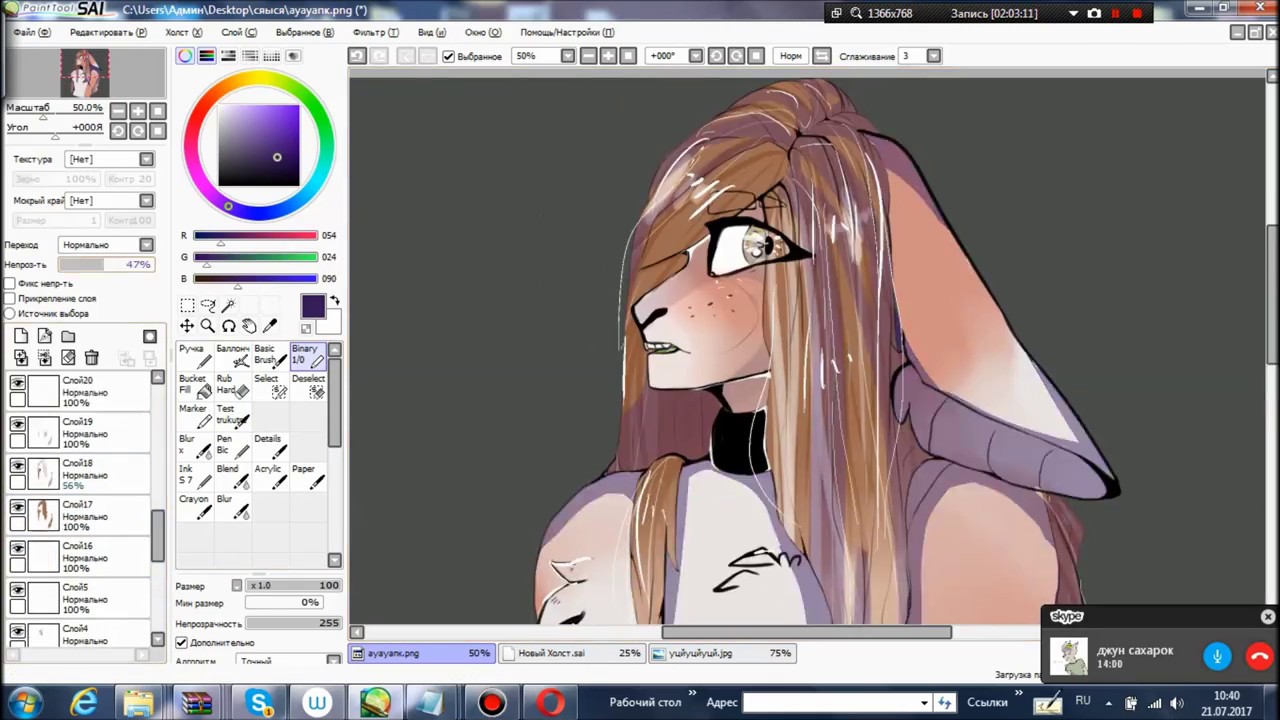Open the Алгоритм Точный dropdown
Screen dimensions: 1280x720
tap(289, 661)
